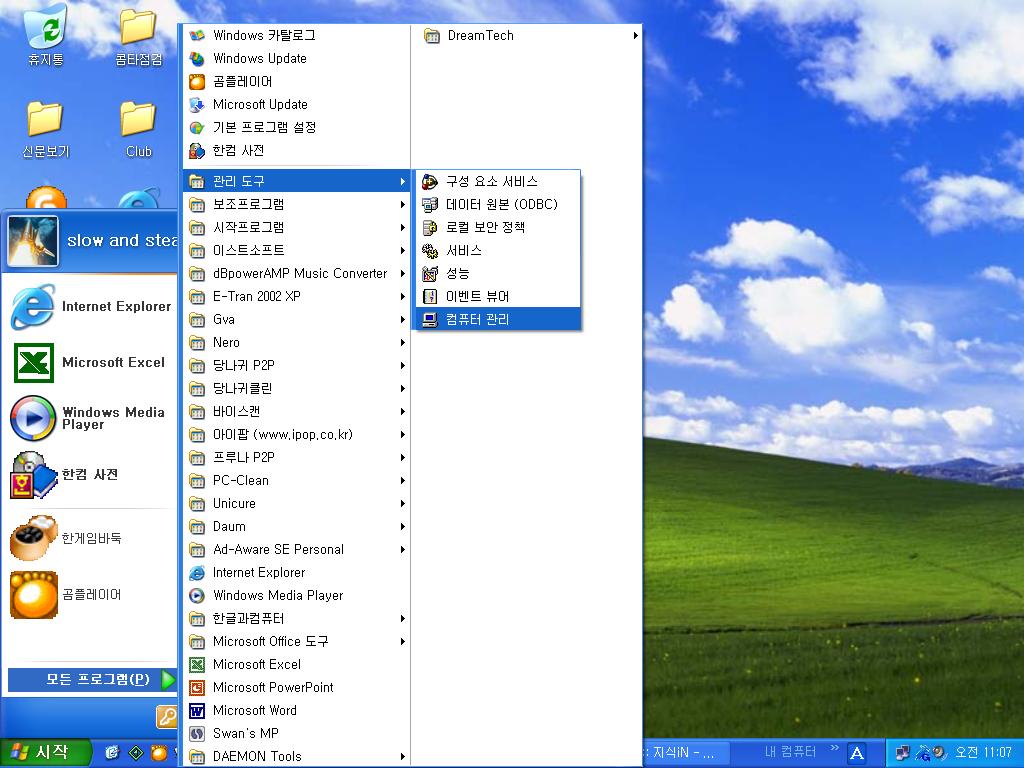
Task: Open 아이팝 (www.ipop.co.kr) program group
Action: pyautogui.click(x=297, y=434)
